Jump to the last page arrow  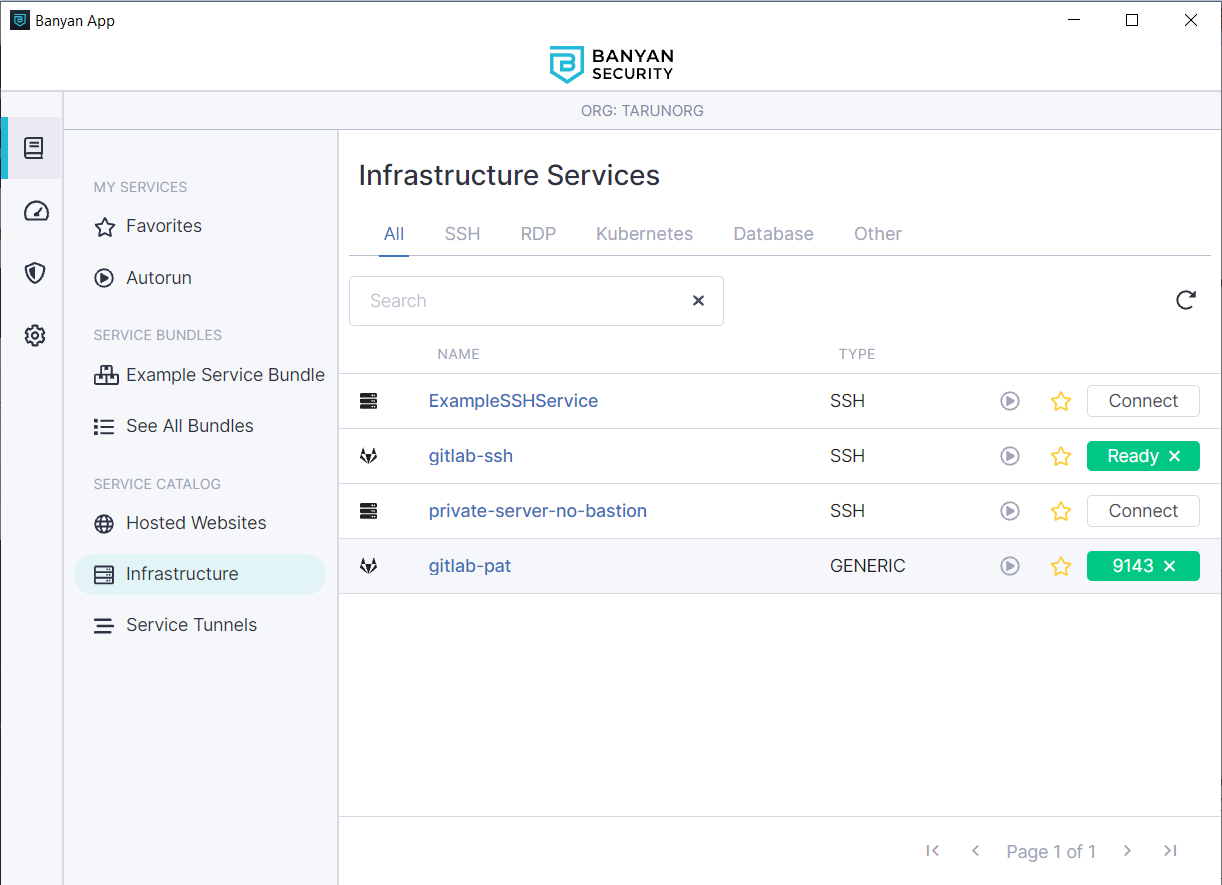pos(1170,851)
